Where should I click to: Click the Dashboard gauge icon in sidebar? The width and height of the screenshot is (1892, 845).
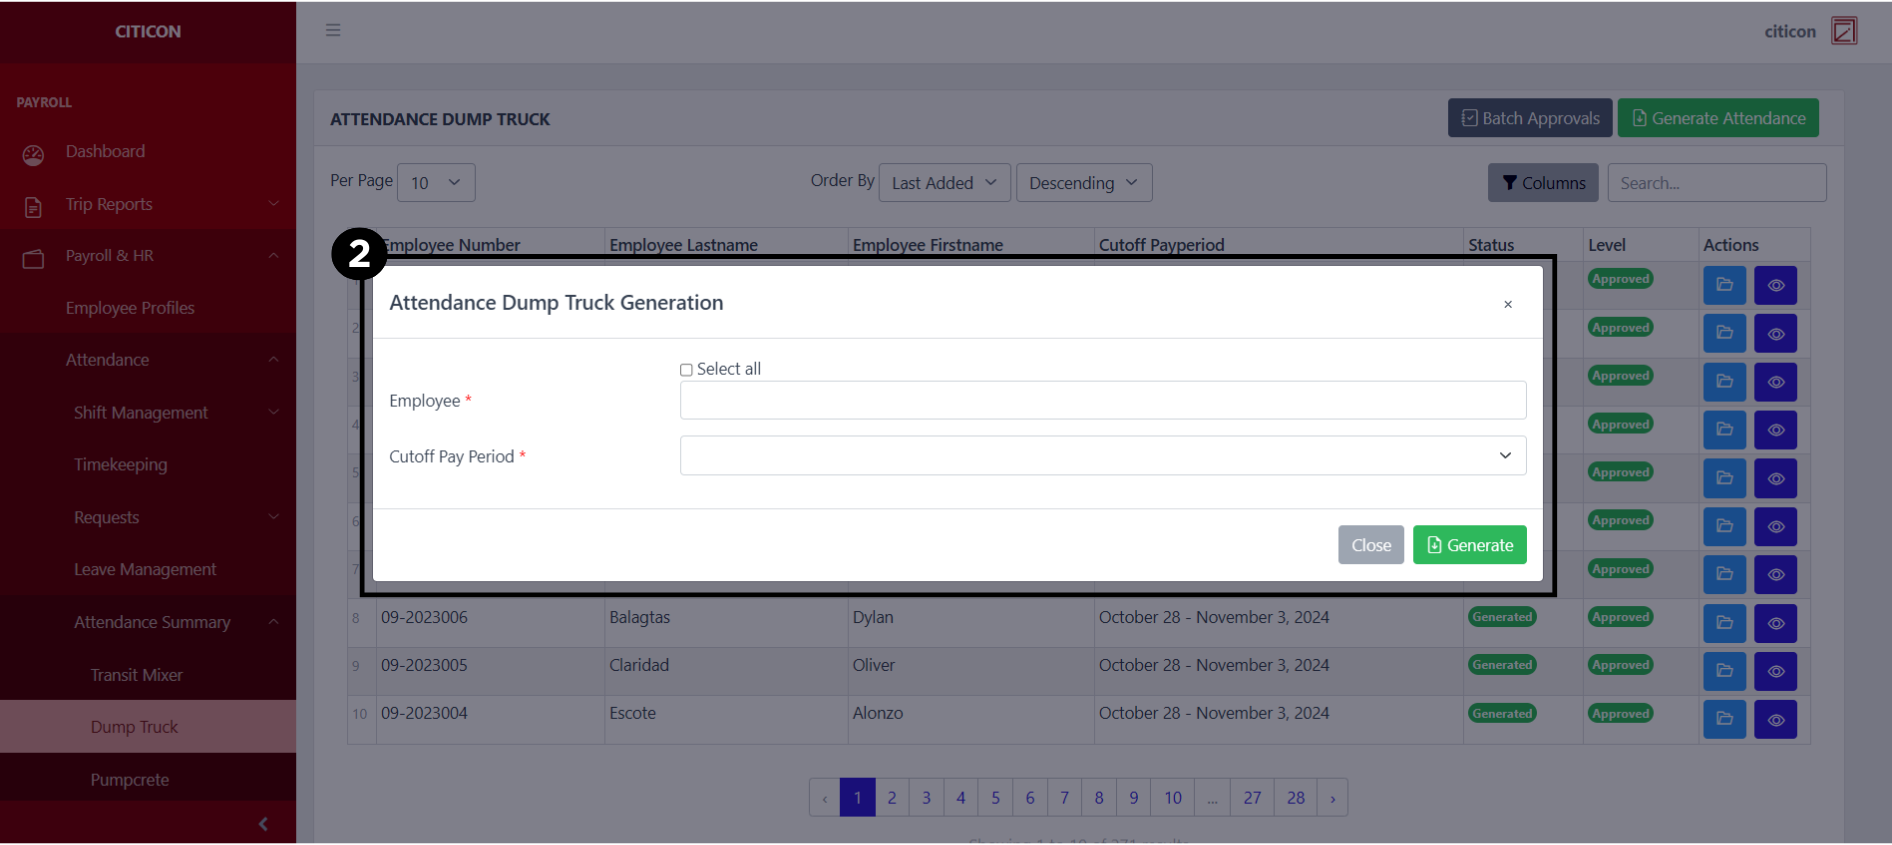(33, 154)
